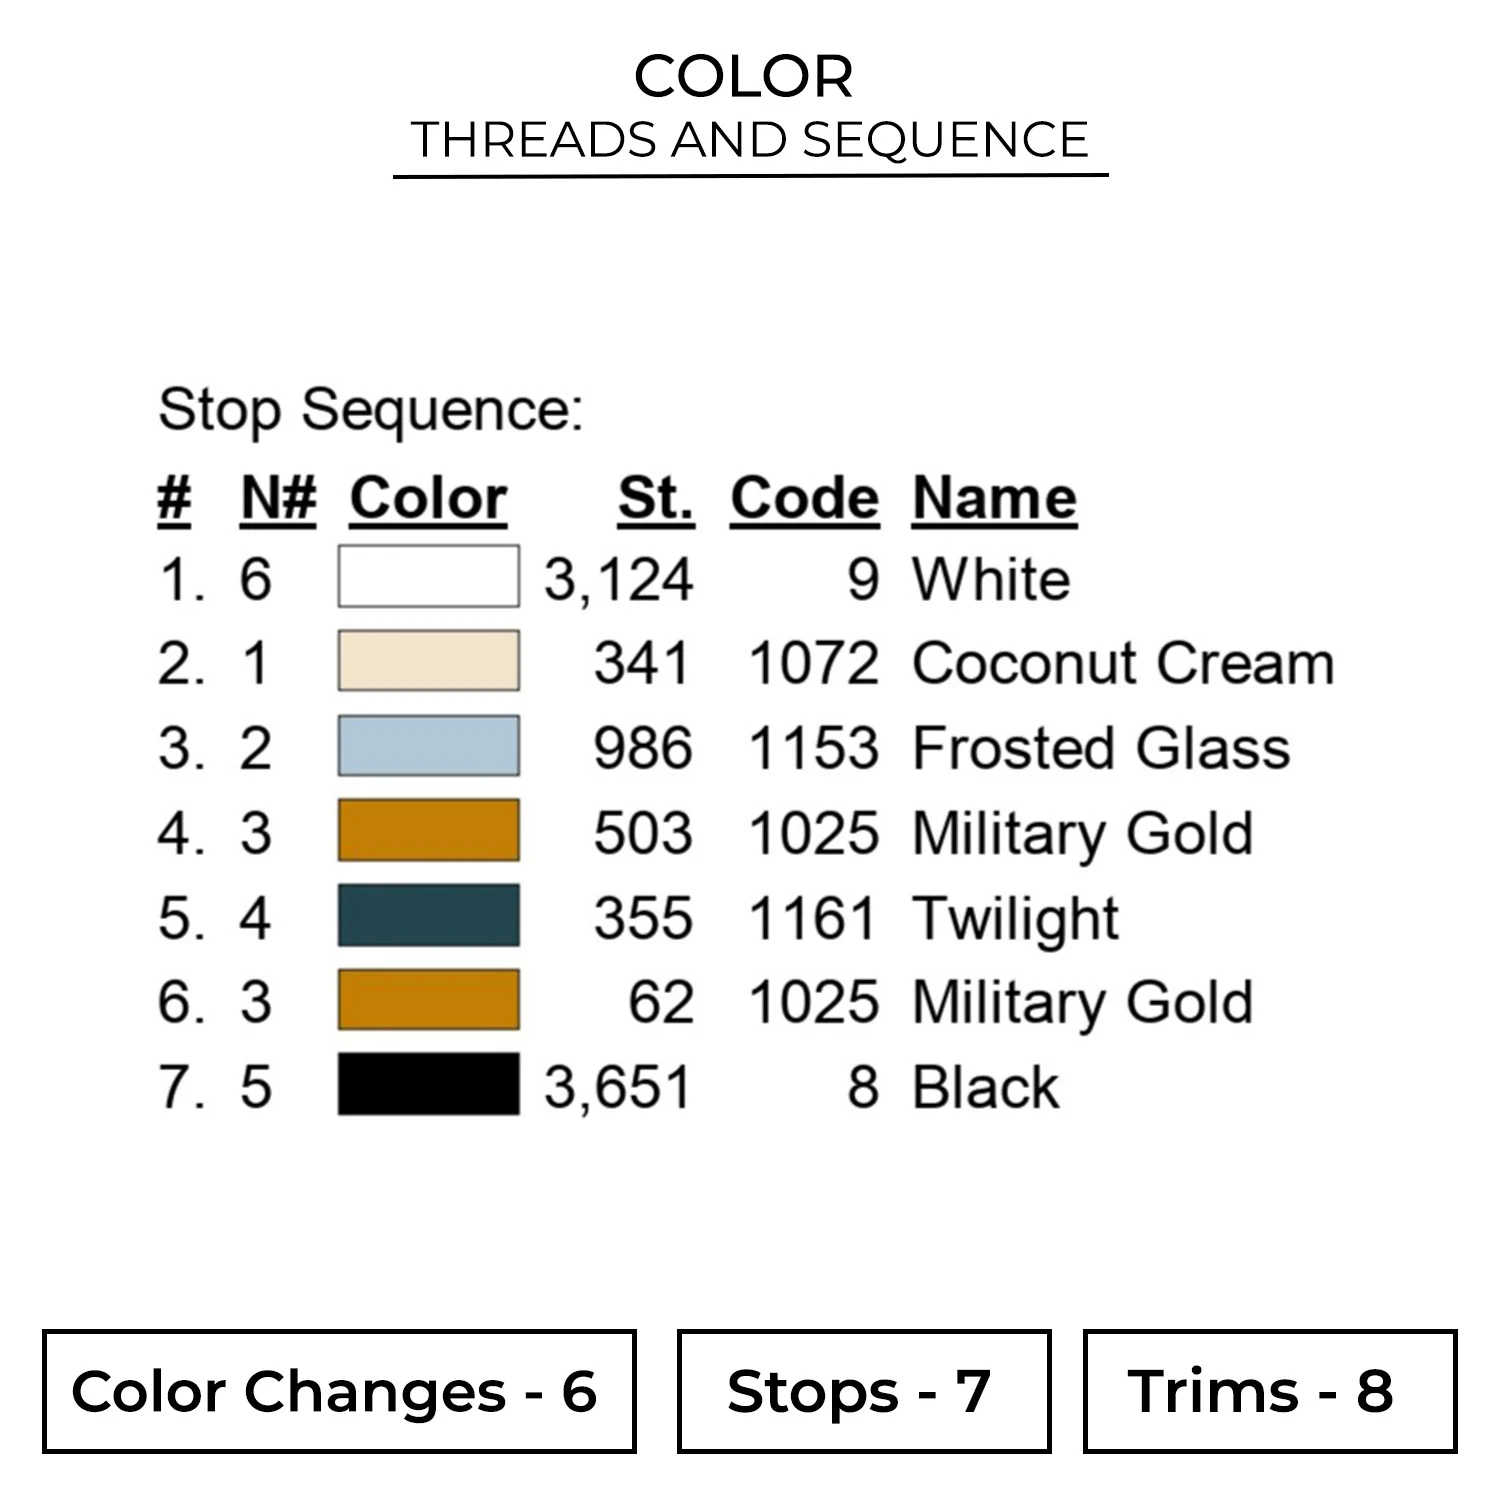Click the first Military Gold swatch in row 4

click(x=428, y=831)
